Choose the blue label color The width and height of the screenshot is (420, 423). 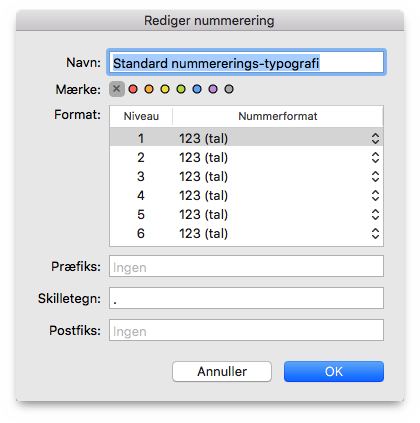197,89
